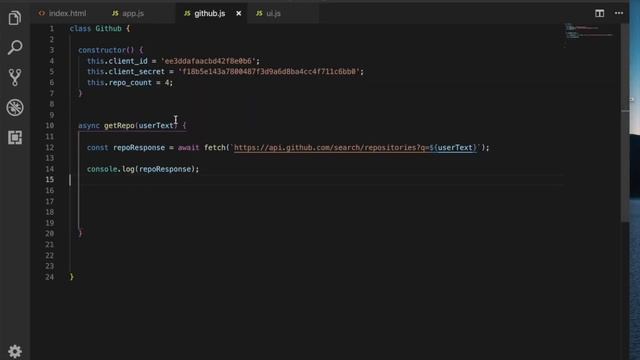Click the 'await' keyword
This screenshot has width=640, height=360.
(189, 147)
